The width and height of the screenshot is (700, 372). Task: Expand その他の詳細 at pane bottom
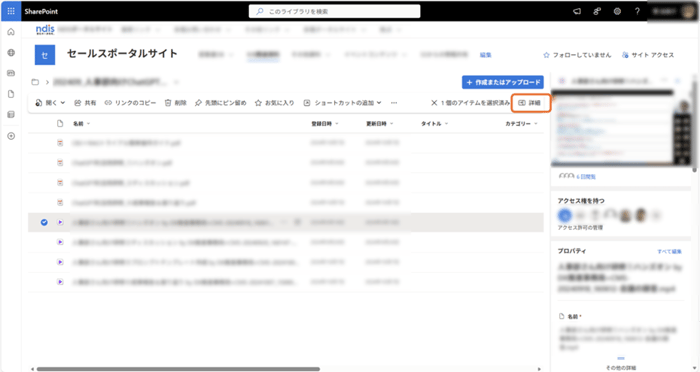[621, 368]
